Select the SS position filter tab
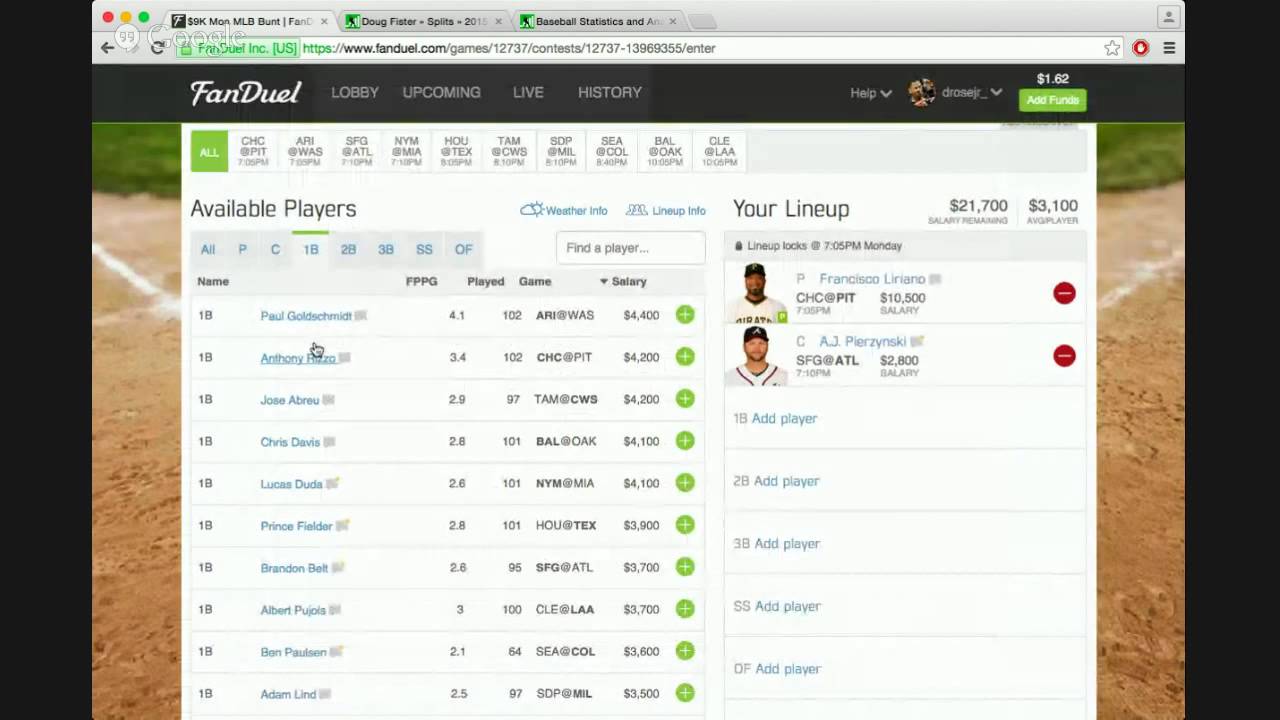 click(424, 249)
